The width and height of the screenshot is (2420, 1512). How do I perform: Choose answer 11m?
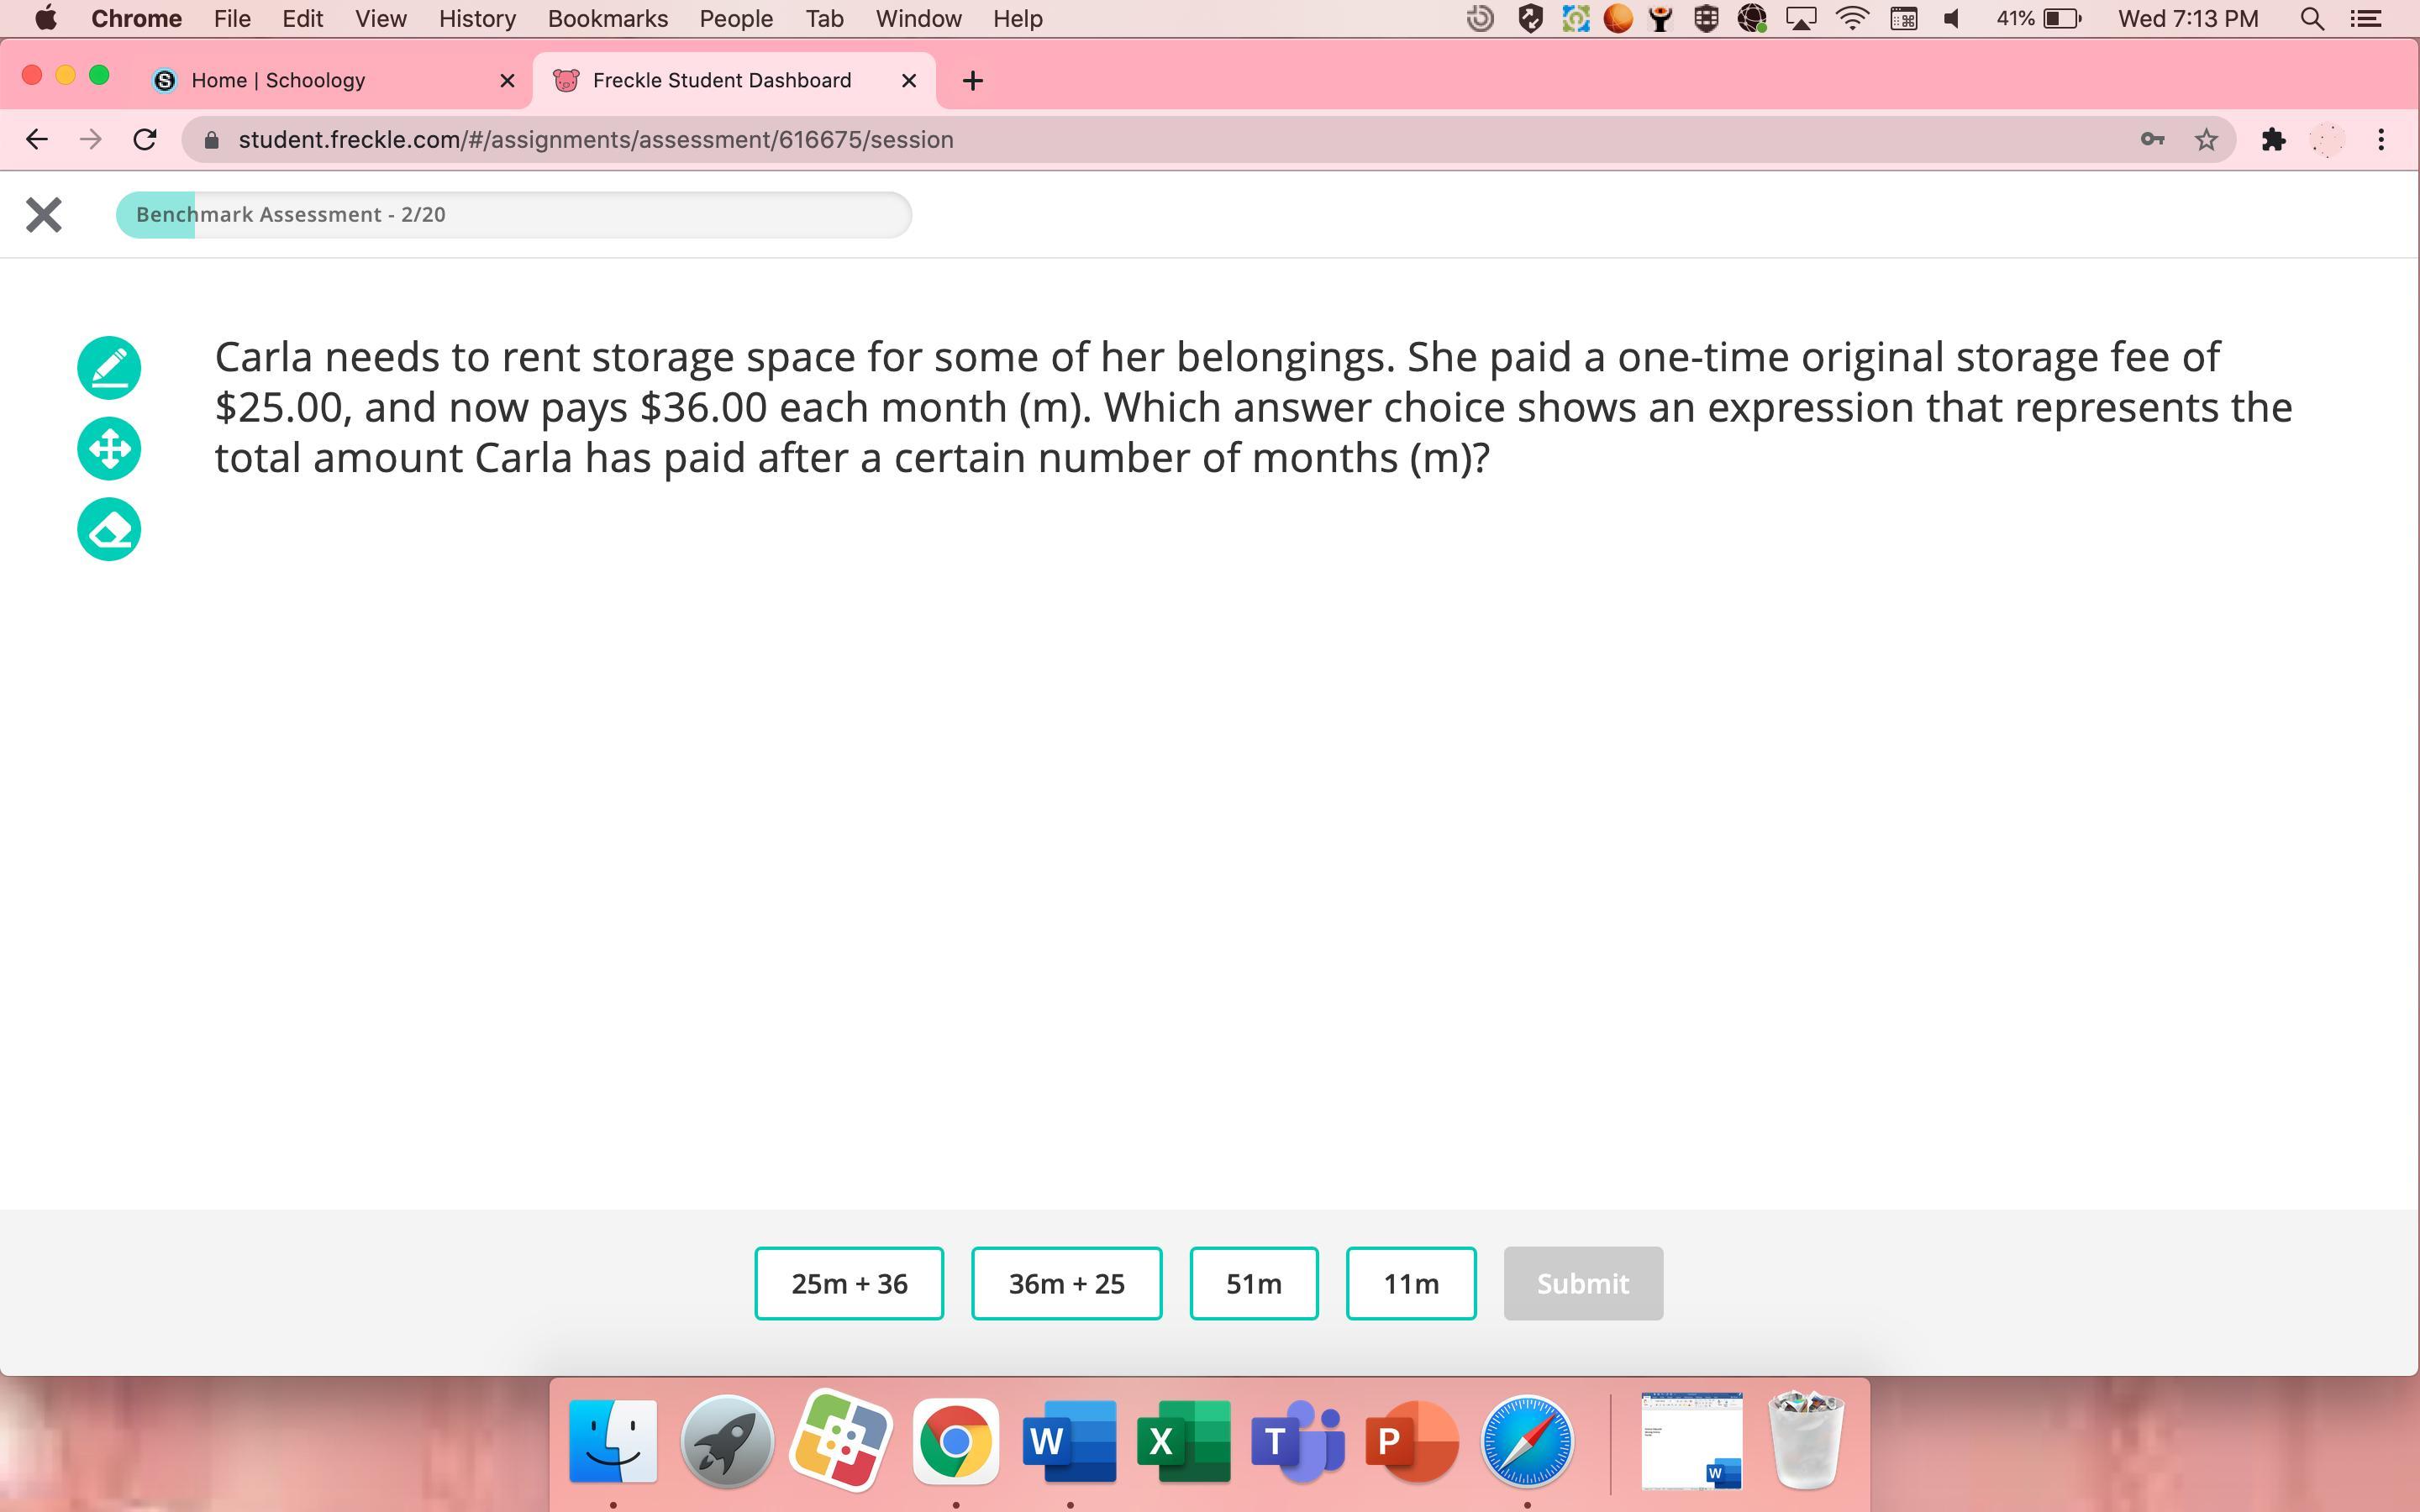tap(1410, 1283)
